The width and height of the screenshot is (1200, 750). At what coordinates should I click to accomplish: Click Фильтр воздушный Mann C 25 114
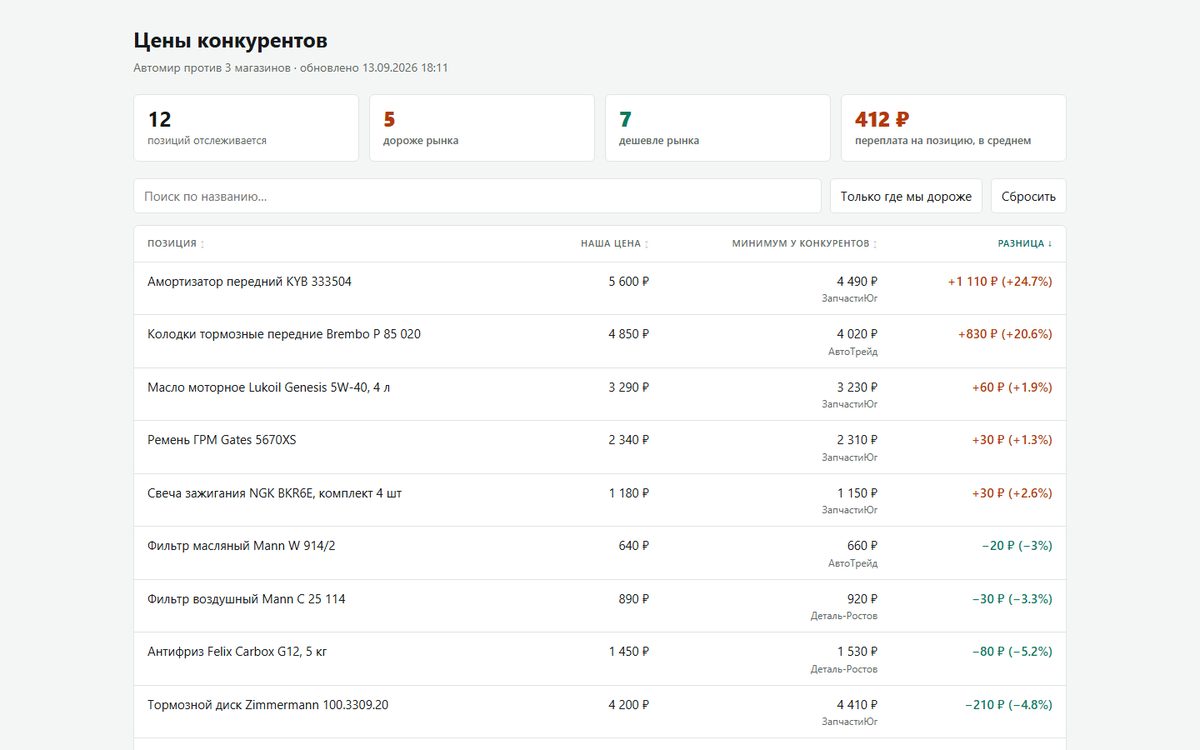pyautogui.click(x=246, y=599)
